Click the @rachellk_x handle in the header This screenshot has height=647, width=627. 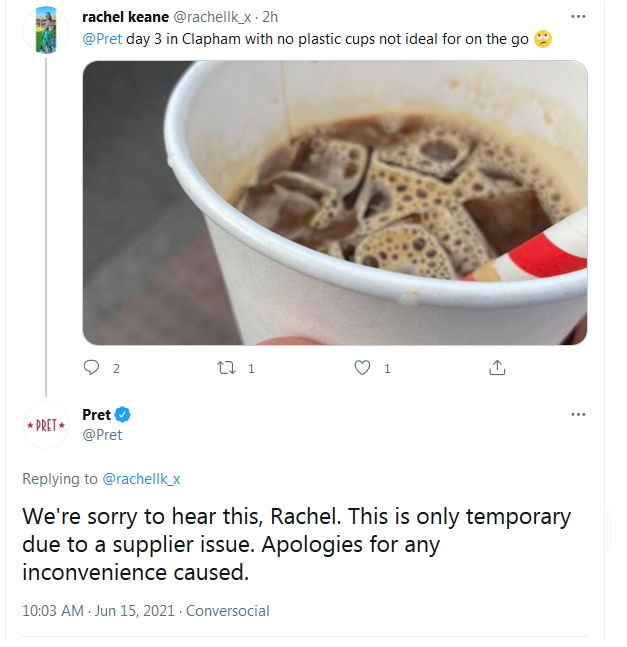(x=214, y=18)
